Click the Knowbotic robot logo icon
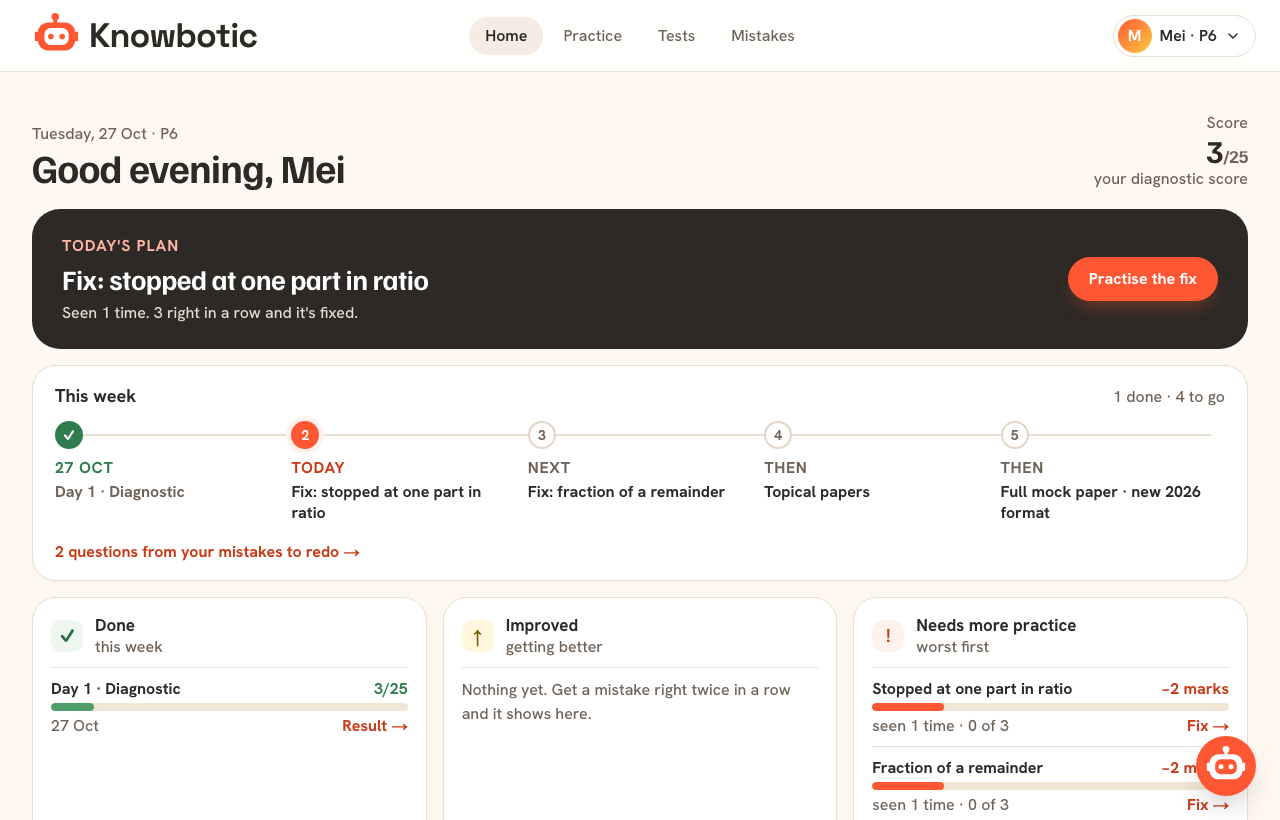 tap(56, 34)
